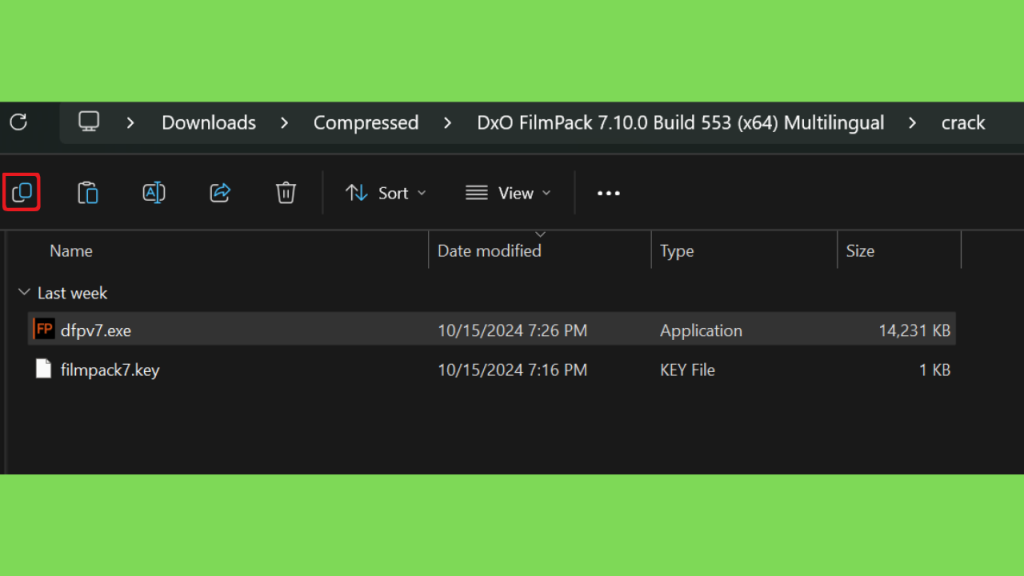Collapse the Last week group

coord(24,293)
